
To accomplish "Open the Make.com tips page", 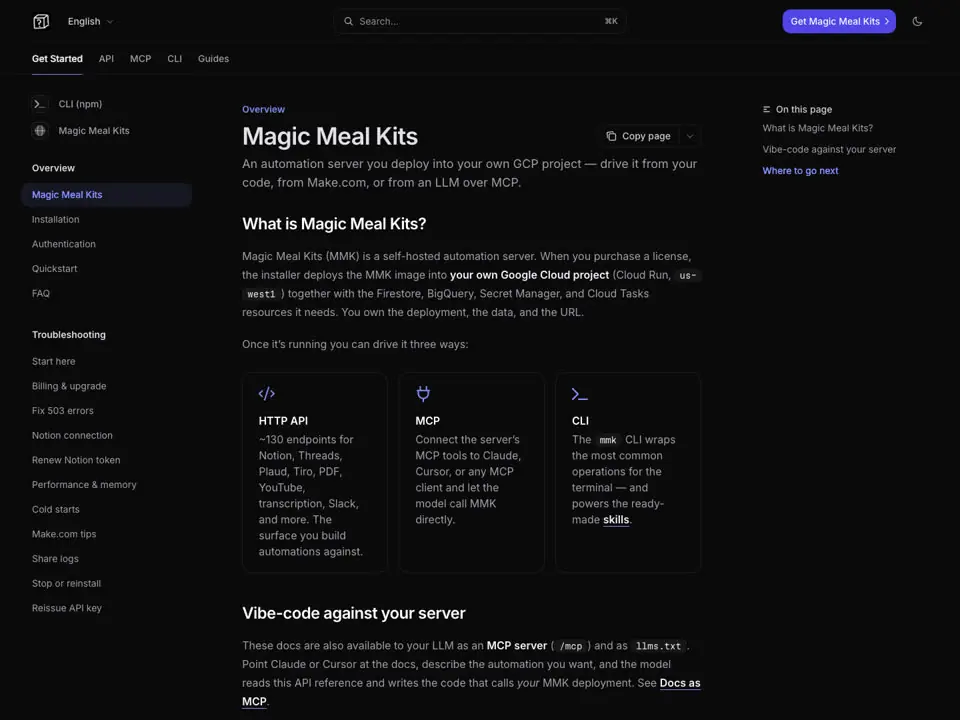I will (x=64, y=534).
